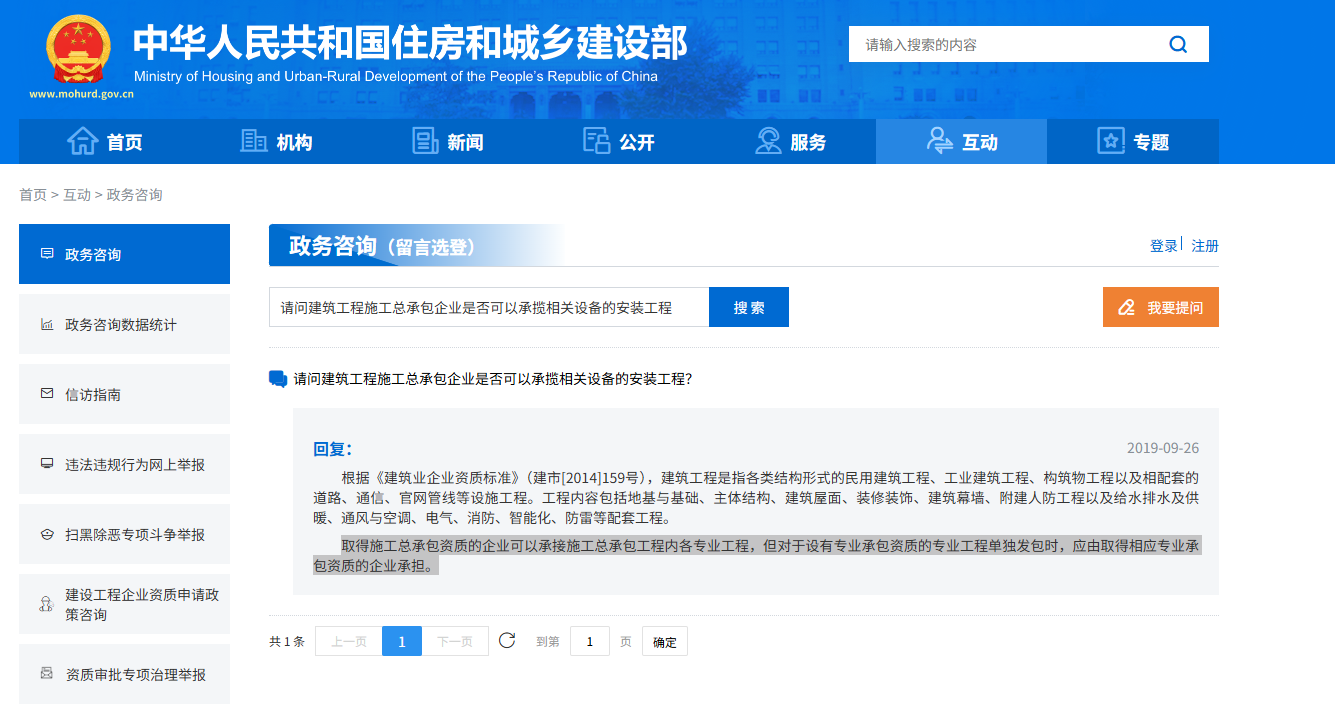Click the 机构 building icon in navigation

tap(254, 141)
